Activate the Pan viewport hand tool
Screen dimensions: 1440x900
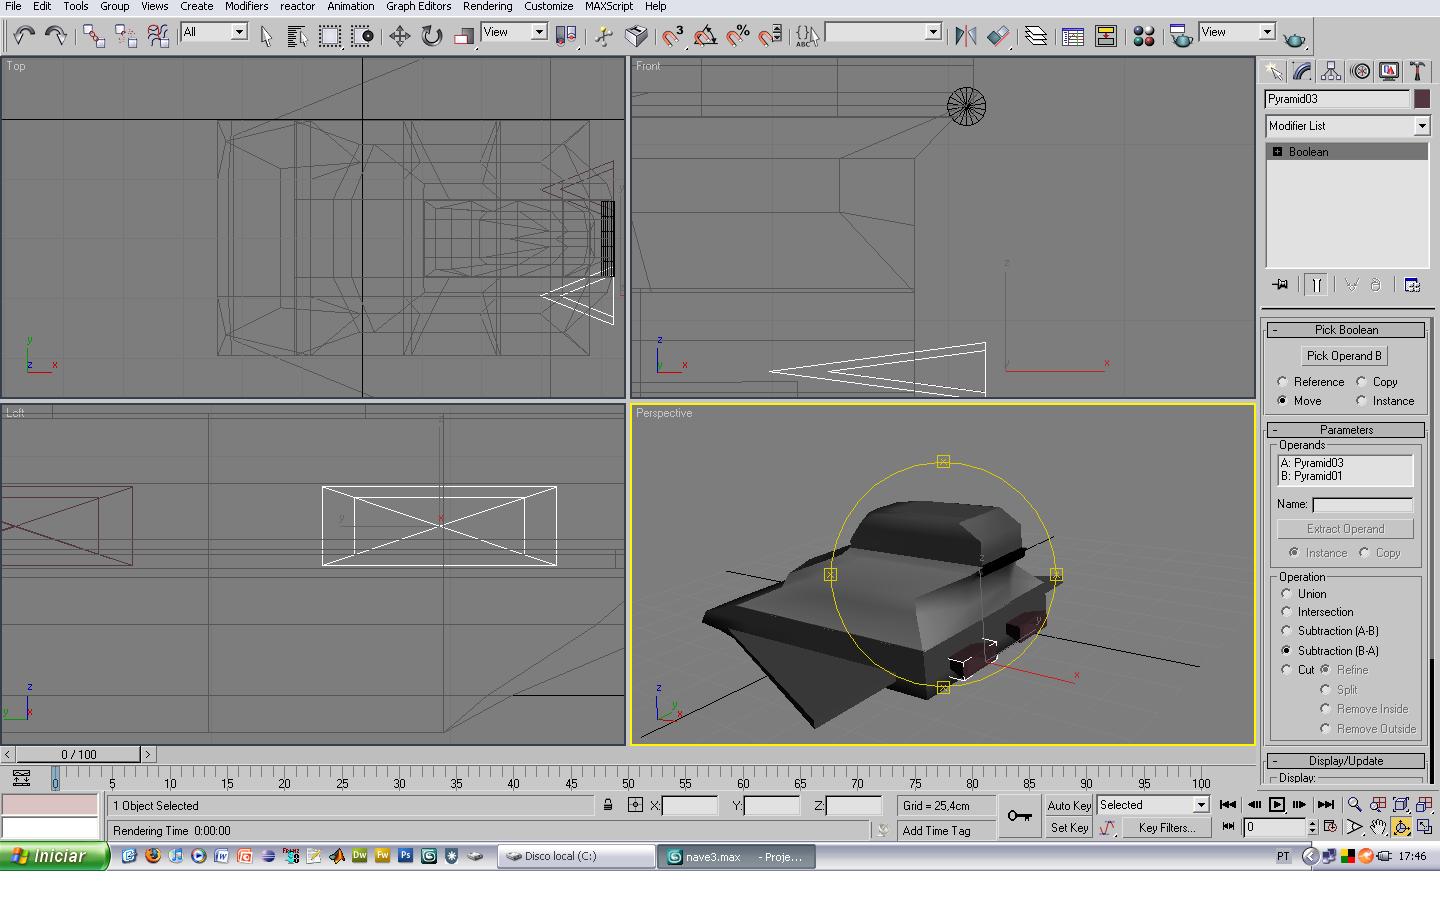click(1377, 827)
